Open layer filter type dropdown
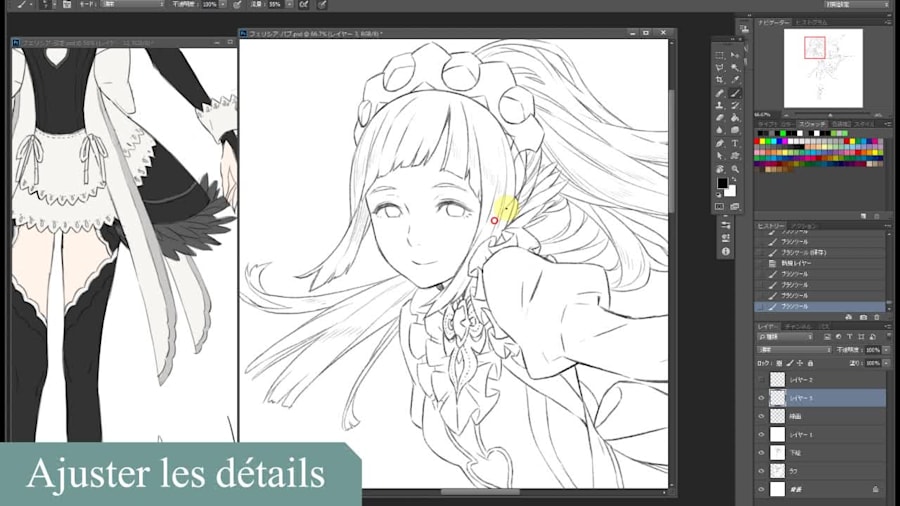Viewport: 900px width, 506px height. point(786,337)
